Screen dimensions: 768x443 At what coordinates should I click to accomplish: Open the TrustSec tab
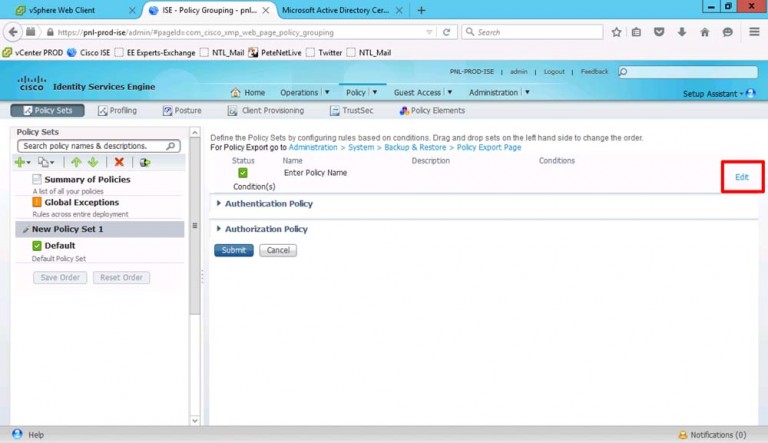pos(352,111)
